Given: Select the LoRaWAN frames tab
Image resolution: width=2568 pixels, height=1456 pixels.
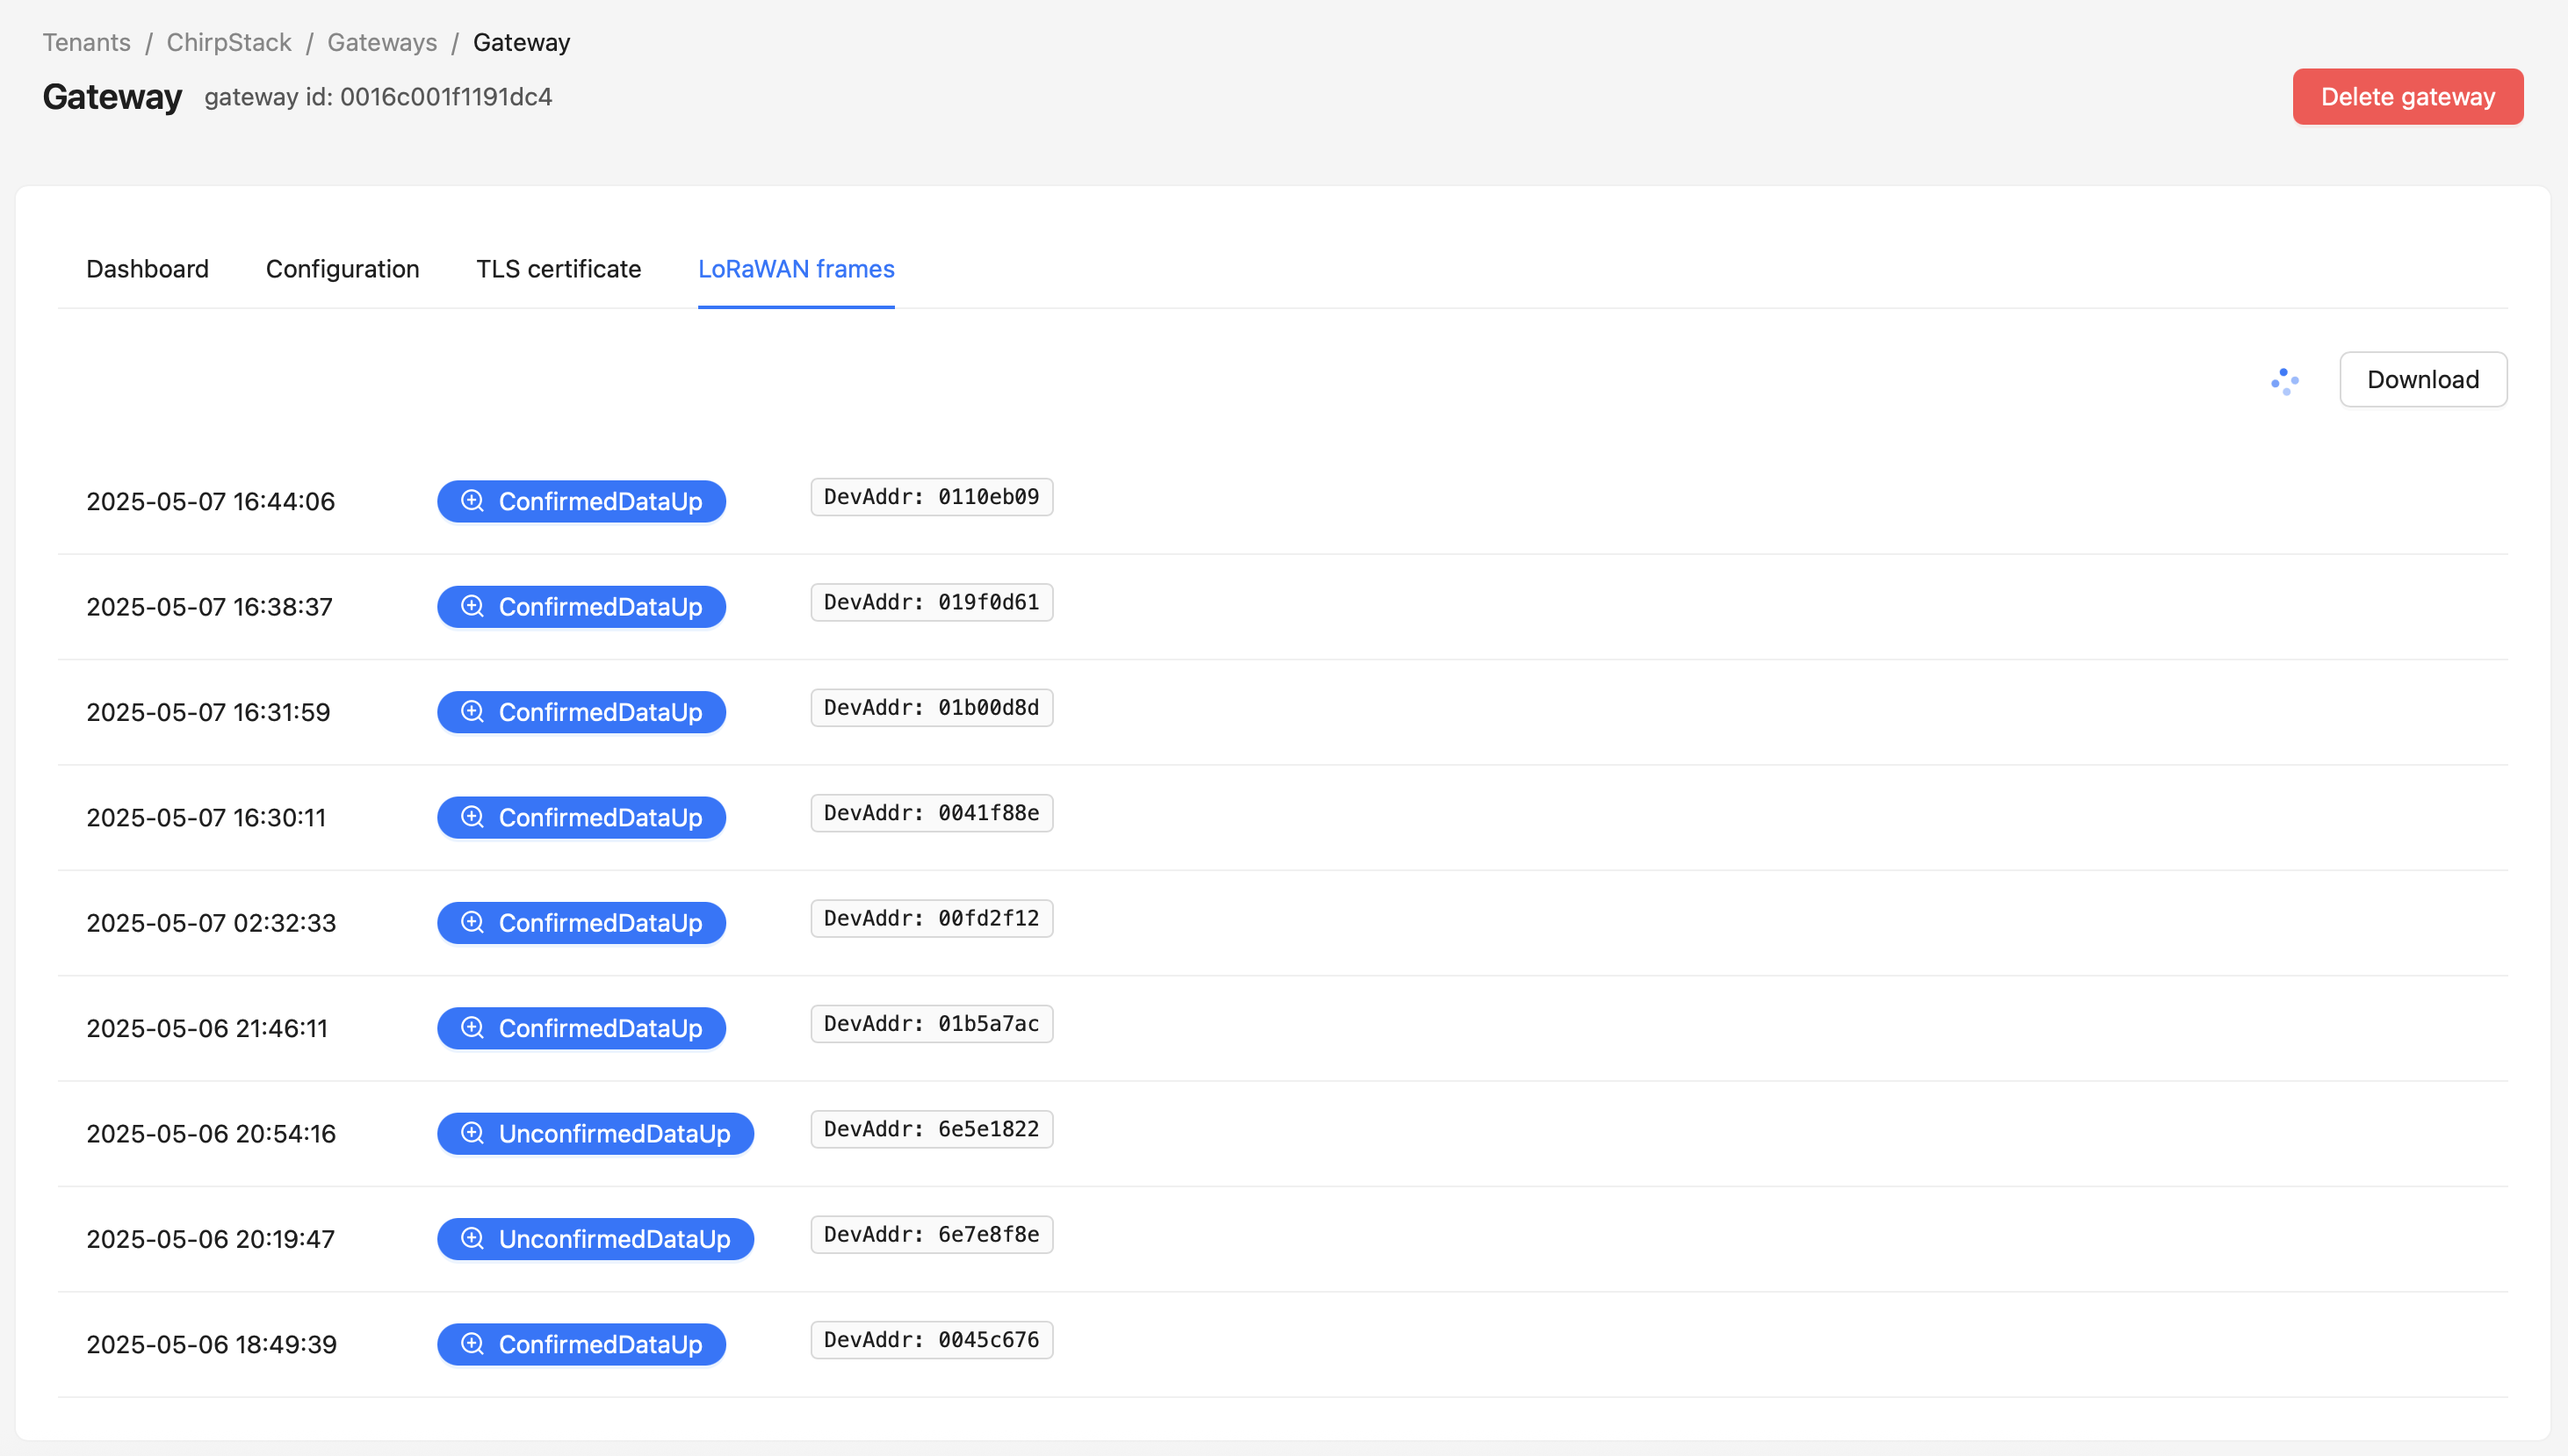Looking at the screenshot, I should pos(796,269).
